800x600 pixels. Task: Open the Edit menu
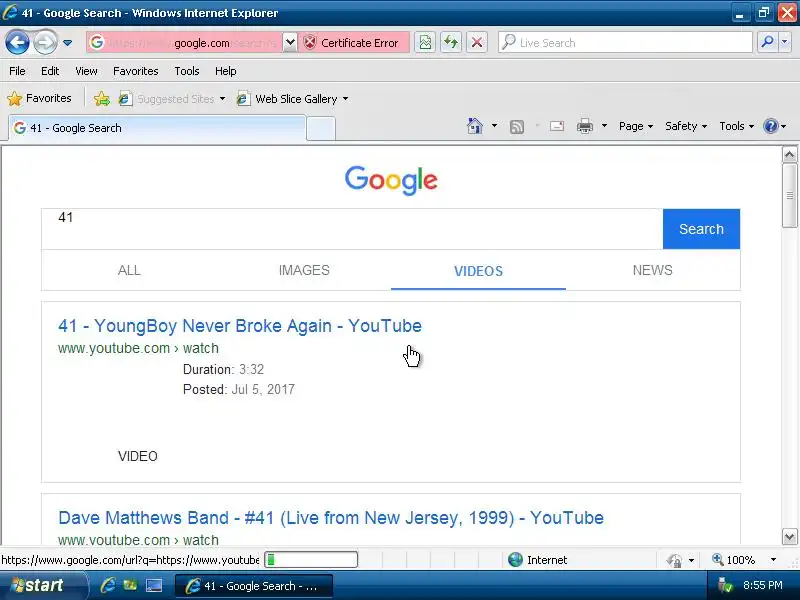coord(50,71)
